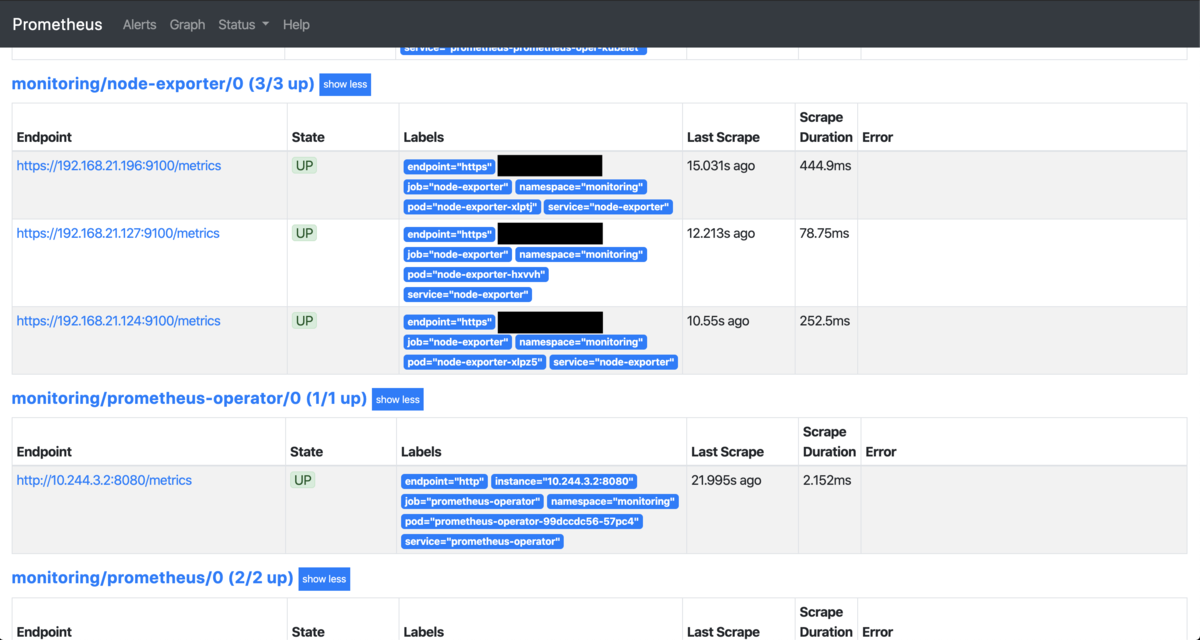
Task: Collapse node-exporter targets with show less
Action: coord(345,84)
